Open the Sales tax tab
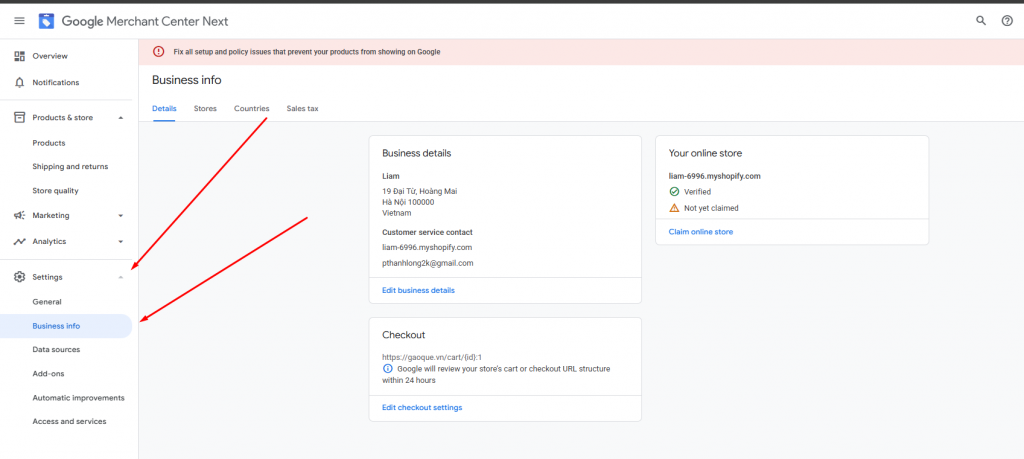 [302, 108]
